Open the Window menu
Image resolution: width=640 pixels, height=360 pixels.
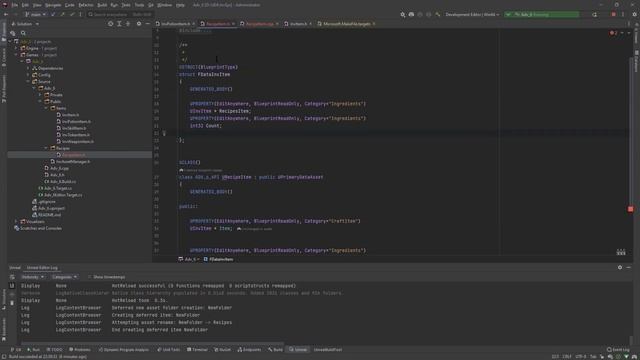point(164,5)
